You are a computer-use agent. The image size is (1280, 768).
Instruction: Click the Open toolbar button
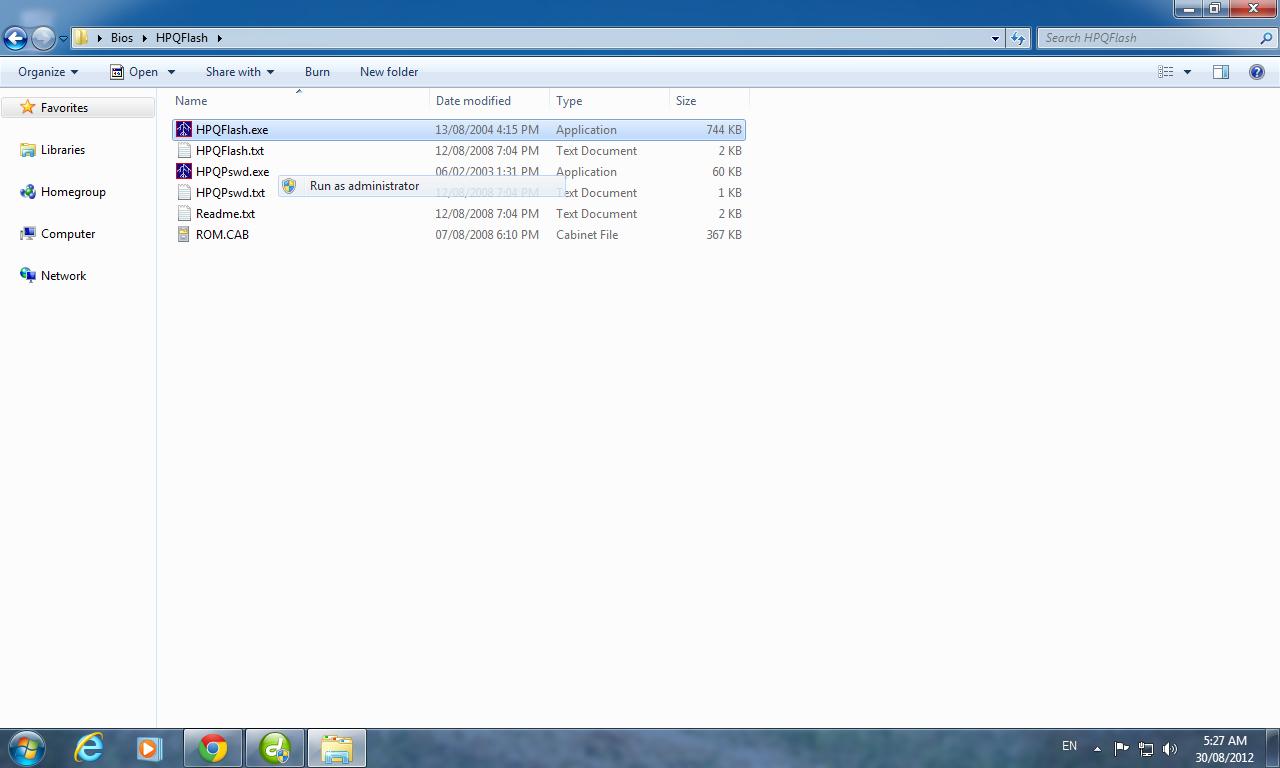point(134,72)
